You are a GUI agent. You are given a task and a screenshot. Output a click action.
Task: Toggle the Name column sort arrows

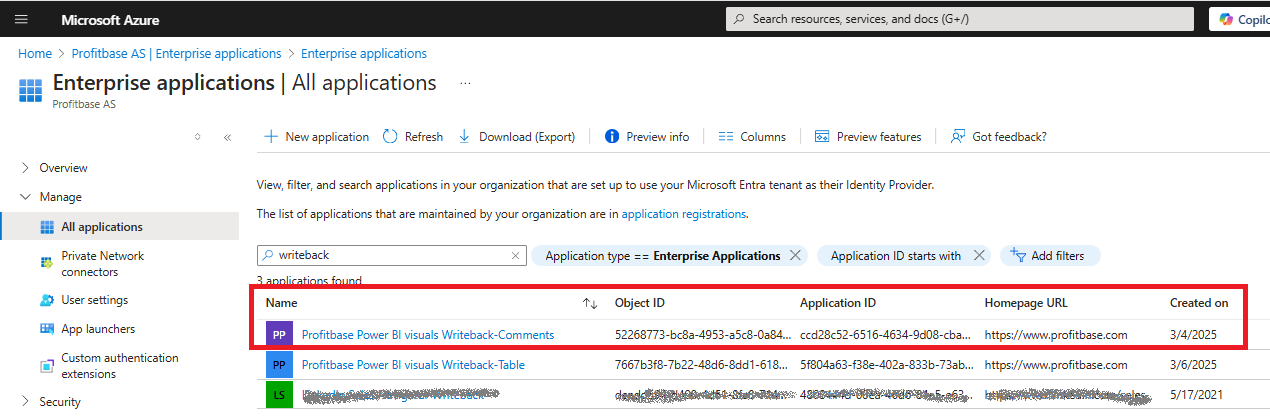pos(590,303)
